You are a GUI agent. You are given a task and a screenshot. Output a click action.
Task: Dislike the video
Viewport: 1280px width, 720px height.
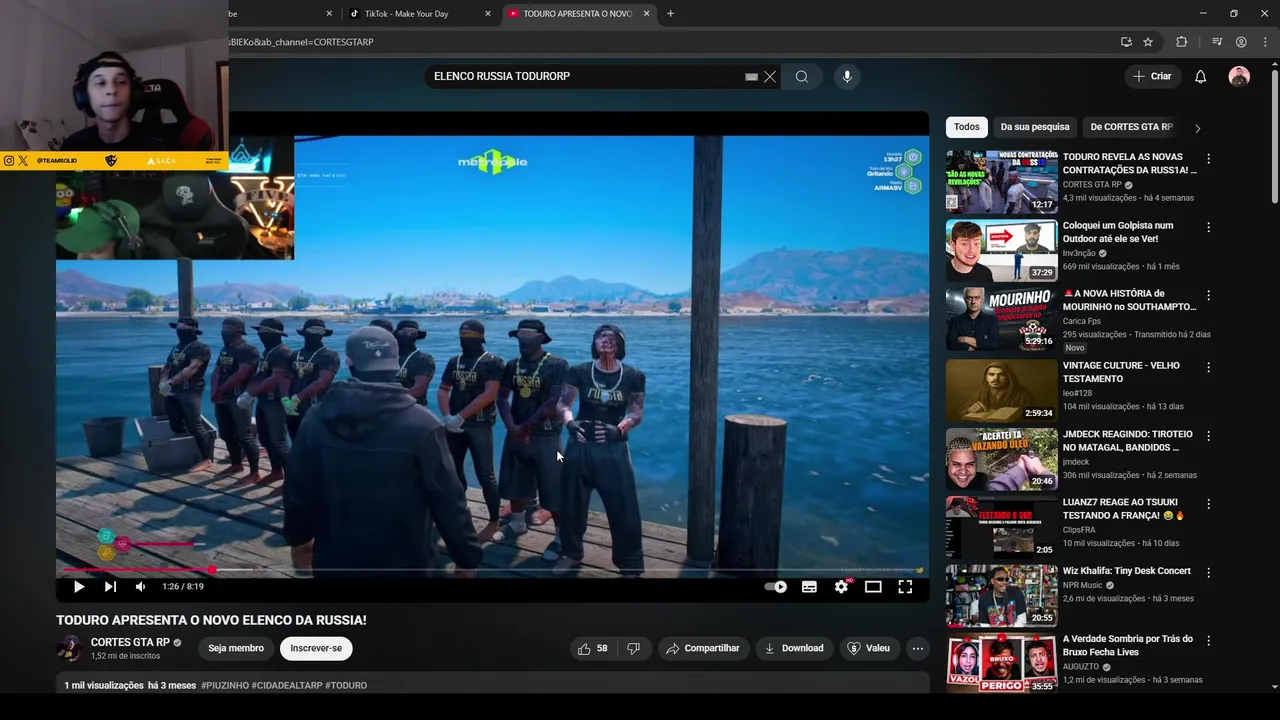point(634,648)
